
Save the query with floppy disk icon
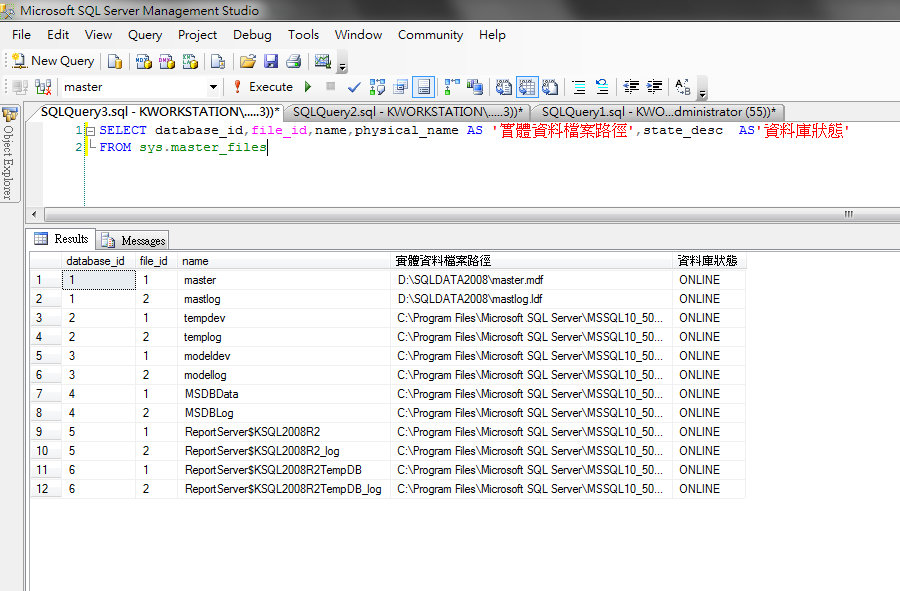point(271,61)
